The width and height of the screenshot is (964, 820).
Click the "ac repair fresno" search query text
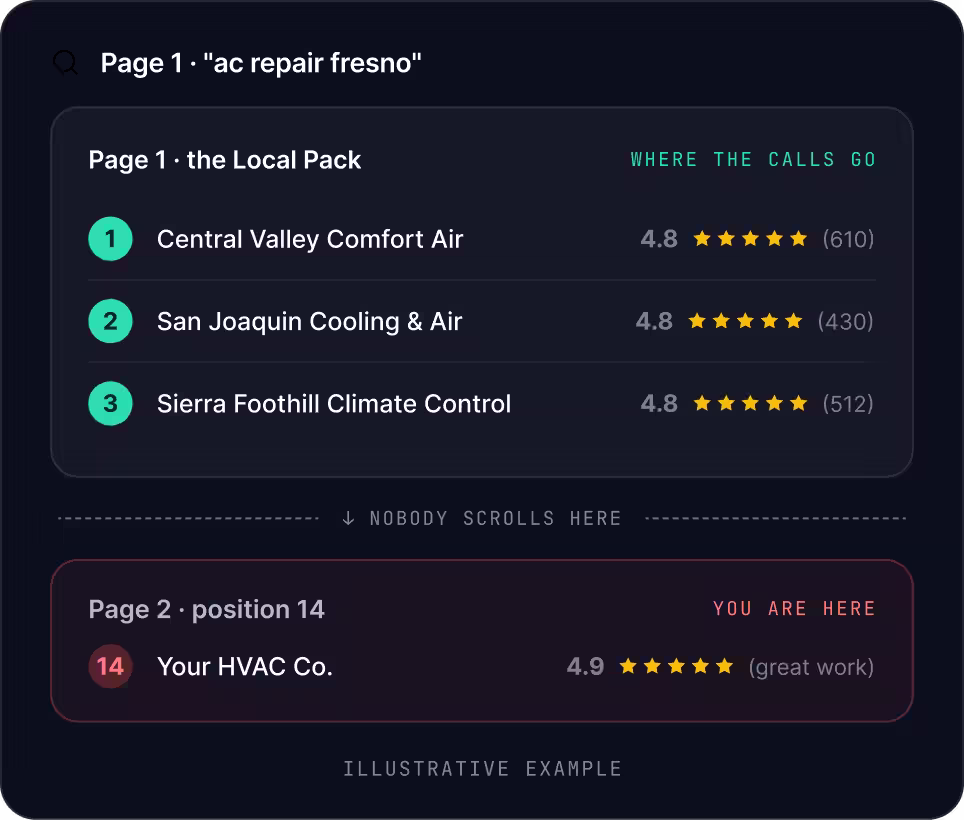(x=312, y=63)
